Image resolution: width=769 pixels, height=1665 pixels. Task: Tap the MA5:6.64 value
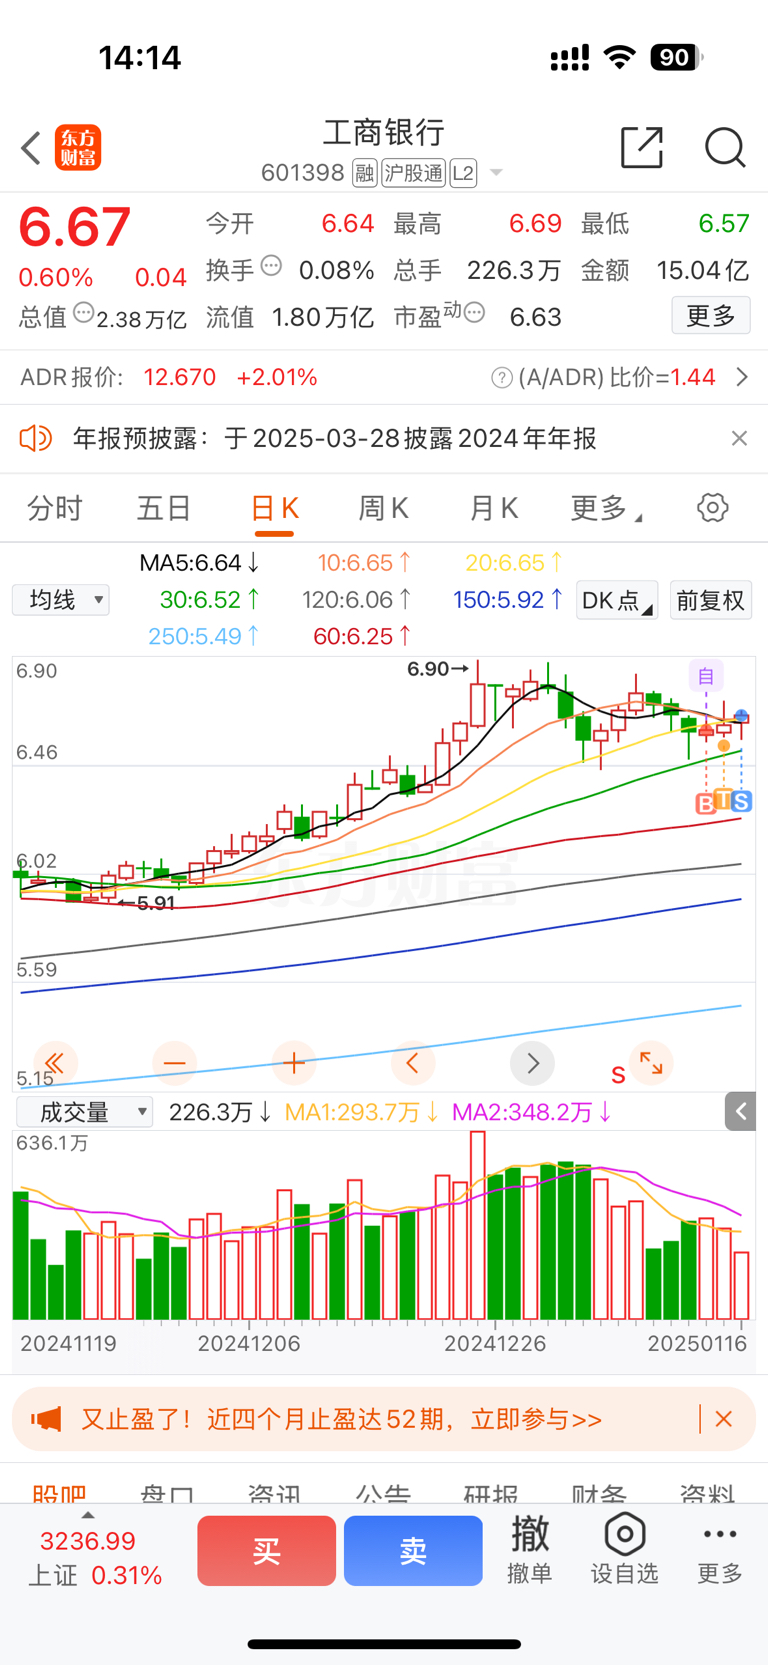(199, 563)
